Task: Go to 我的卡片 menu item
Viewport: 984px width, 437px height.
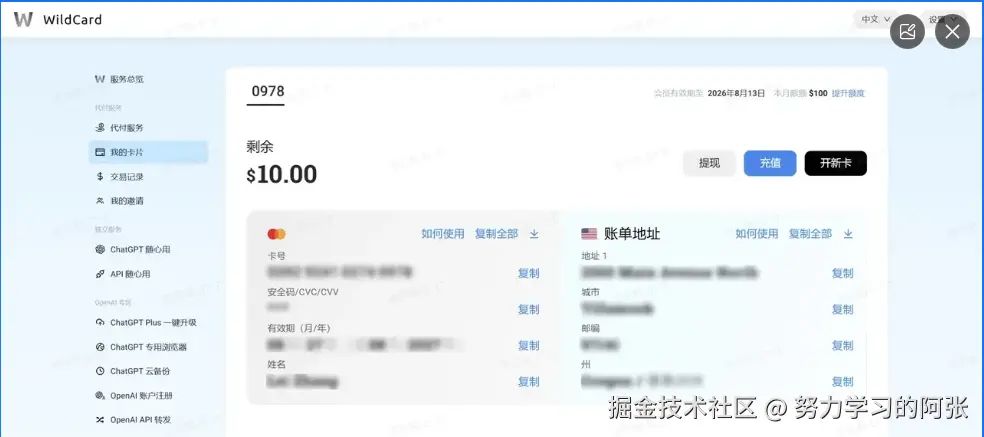Action: point(148,153)
